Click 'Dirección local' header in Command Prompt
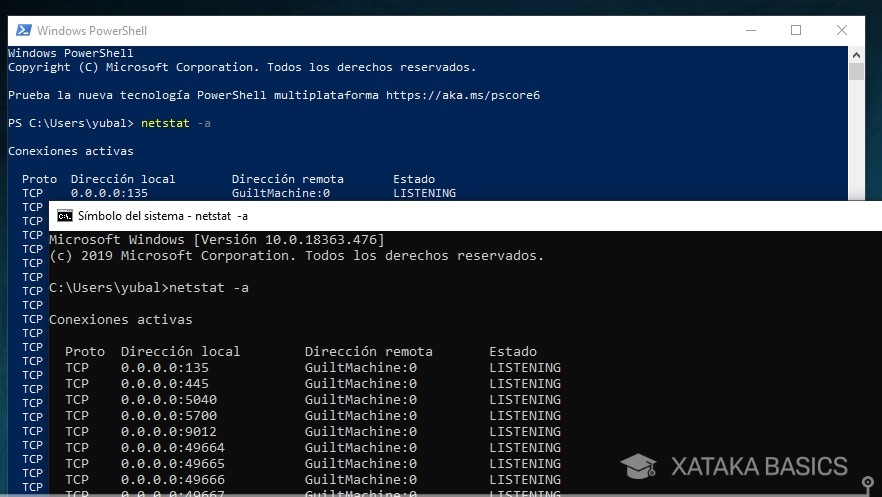The image size is (882, 497). (180, 351)
